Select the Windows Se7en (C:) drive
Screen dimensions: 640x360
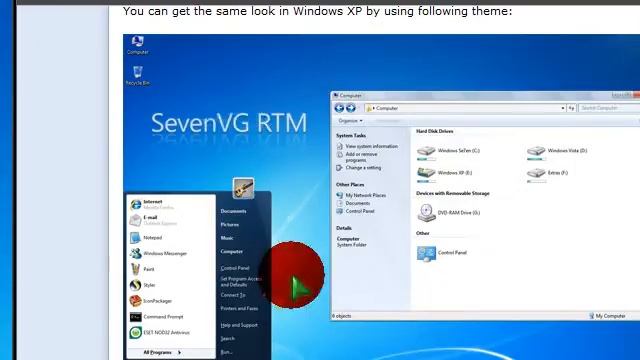tap(448, 152)
